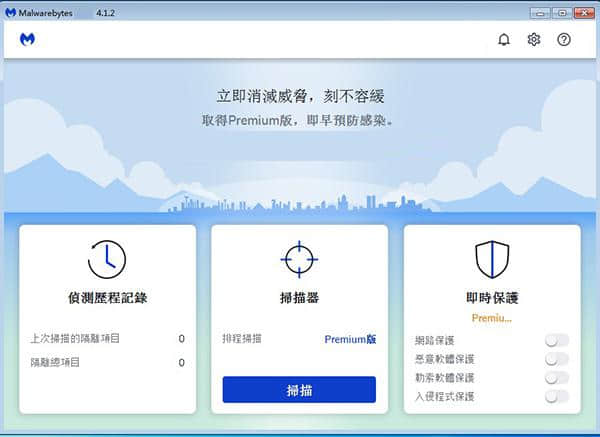Click the 0 count for 隔離總項目
600x437 pixels.
[x=181, y=362]
